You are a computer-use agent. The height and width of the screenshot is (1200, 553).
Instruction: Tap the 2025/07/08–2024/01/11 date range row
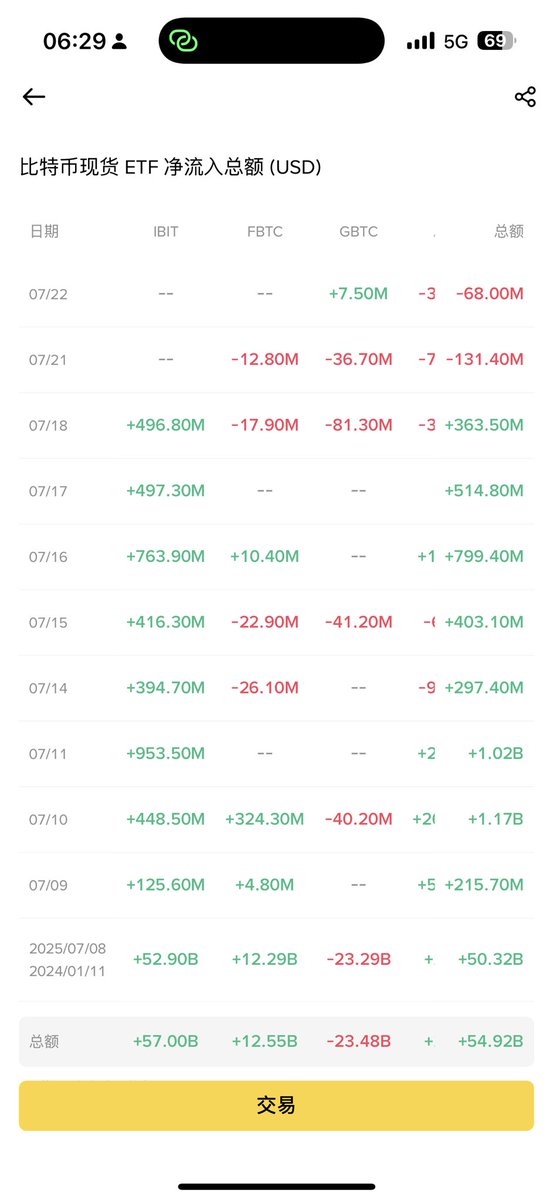(x=276, y=959)
